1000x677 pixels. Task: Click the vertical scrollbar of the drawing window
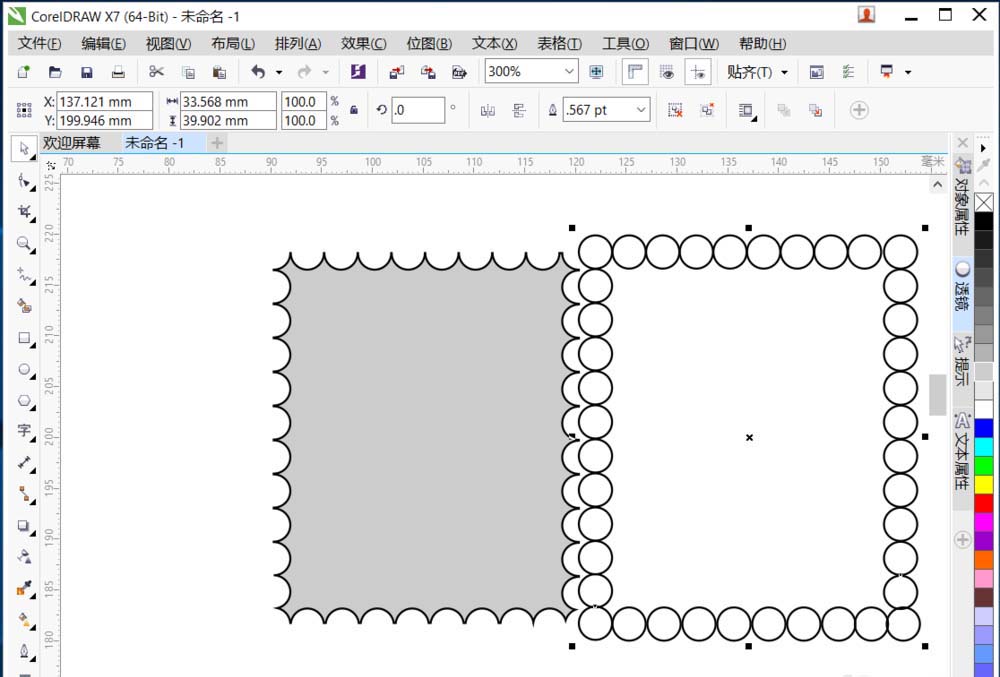click(938, 395)
